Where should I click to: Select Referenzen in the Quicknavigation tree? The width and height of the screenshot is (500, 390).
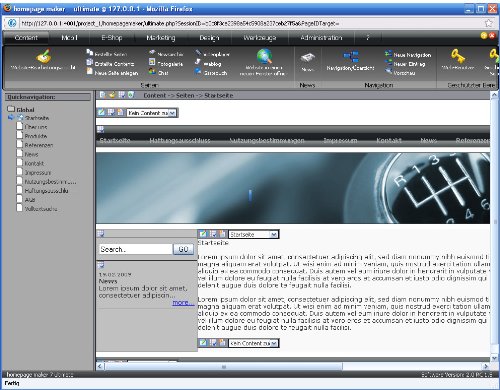39,145
